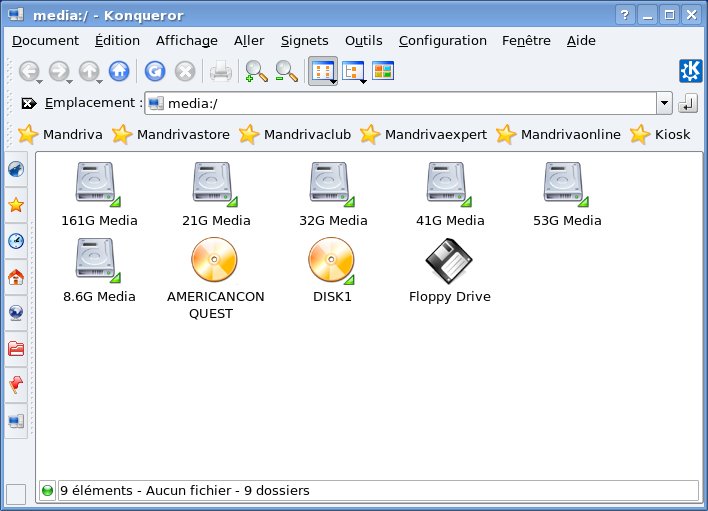
Task: Click the empty box below sidebar
Action: 16,494
